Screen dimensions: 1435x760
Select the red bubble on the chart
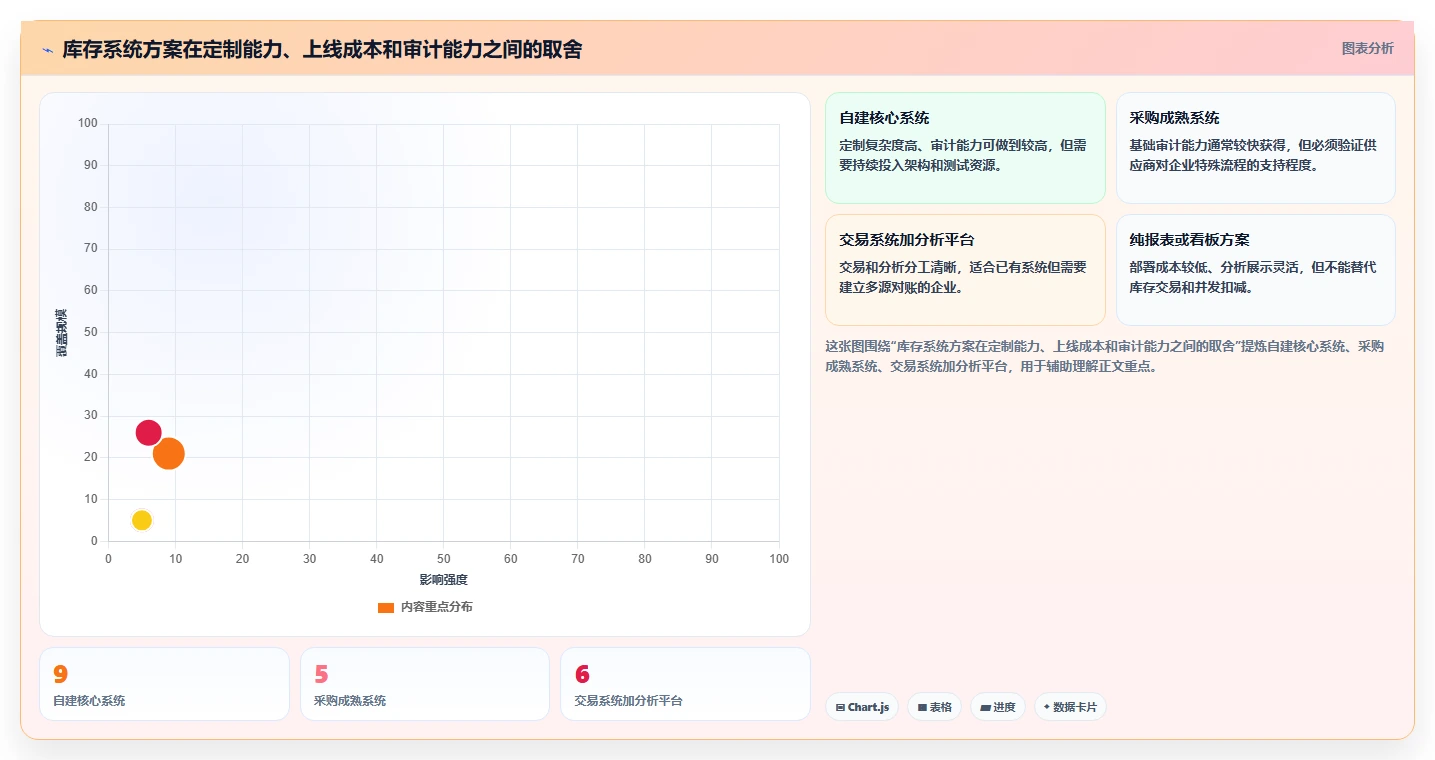[x=148, y=432]
